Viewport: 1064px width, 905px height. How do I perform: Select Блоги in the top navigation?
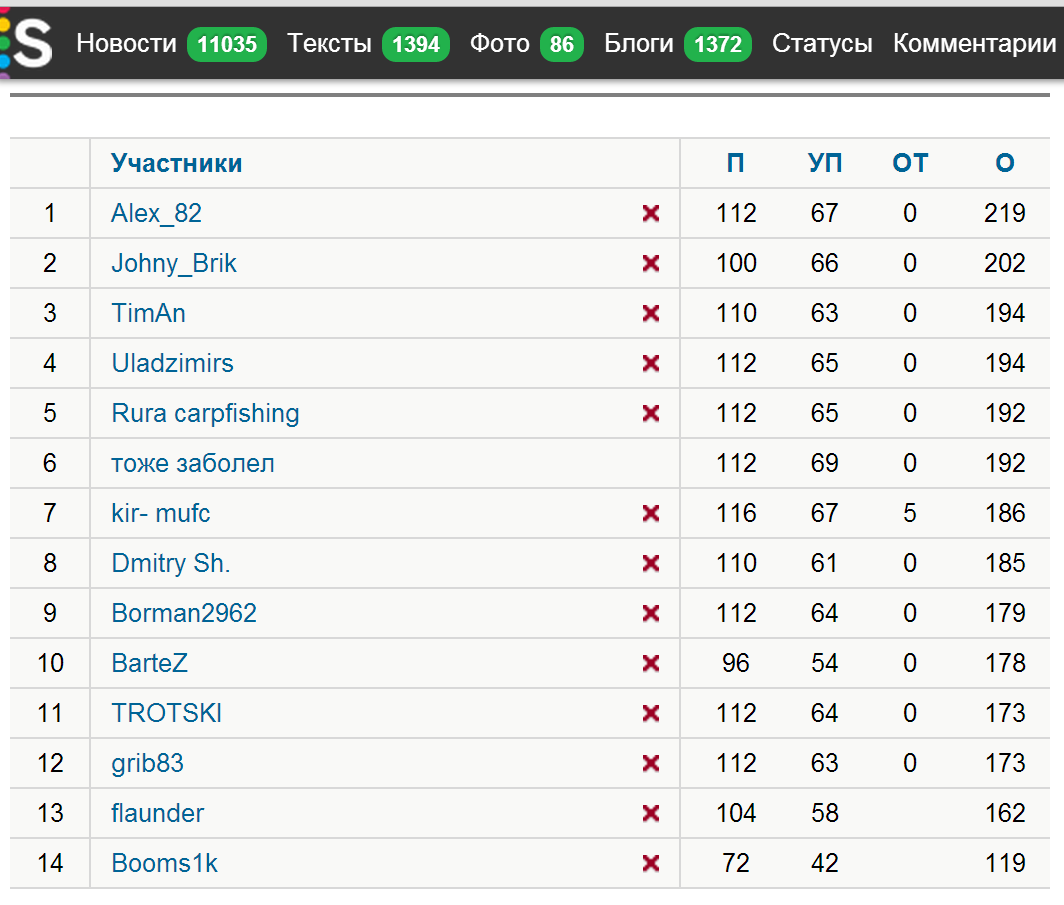(639, 44)
